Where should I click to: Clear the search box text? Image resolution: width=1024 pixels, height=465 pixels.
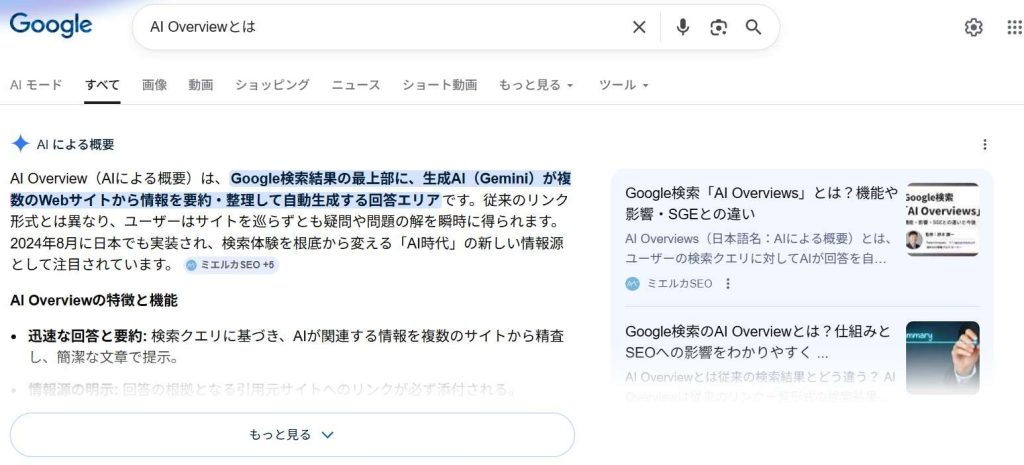tap(639, 27)
